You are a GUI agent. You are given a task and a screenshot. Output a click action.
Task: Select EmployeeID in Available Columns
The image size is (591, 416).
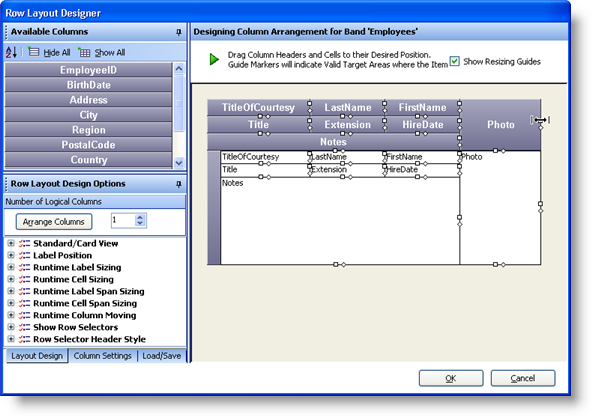[x=89, y=70]
